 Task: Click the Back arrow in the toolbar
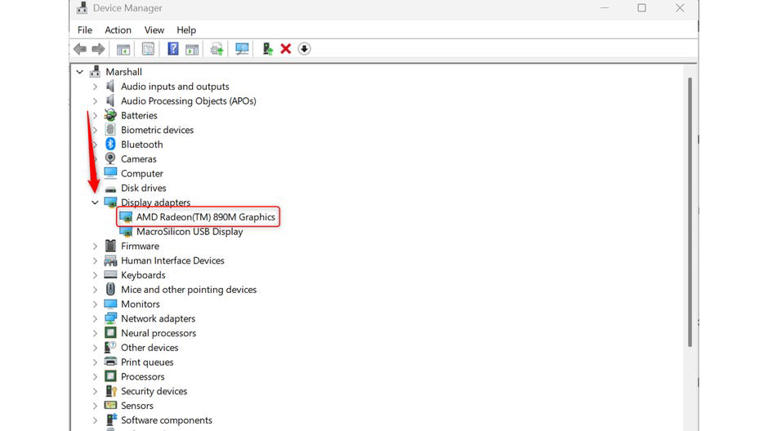80,49
